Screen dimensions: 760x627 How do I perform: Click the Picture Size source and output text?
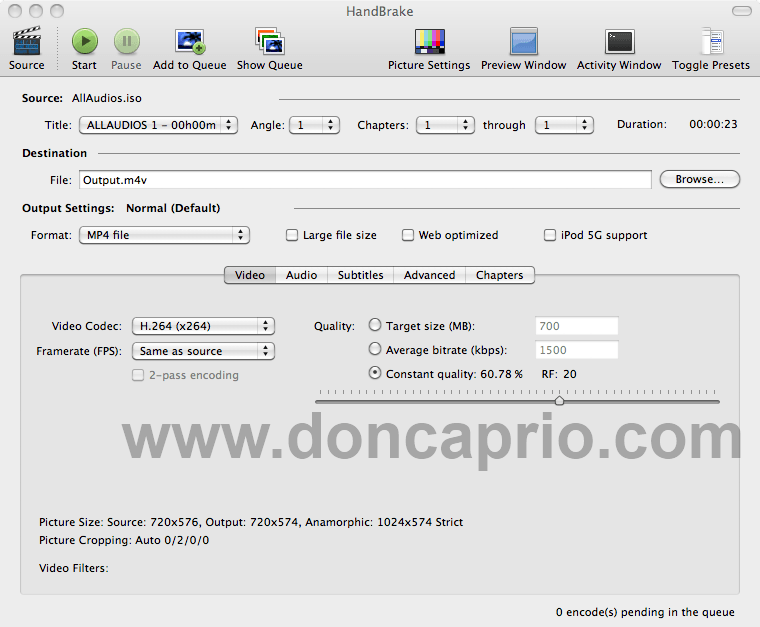pyautogui.click(x=251, y=522)
